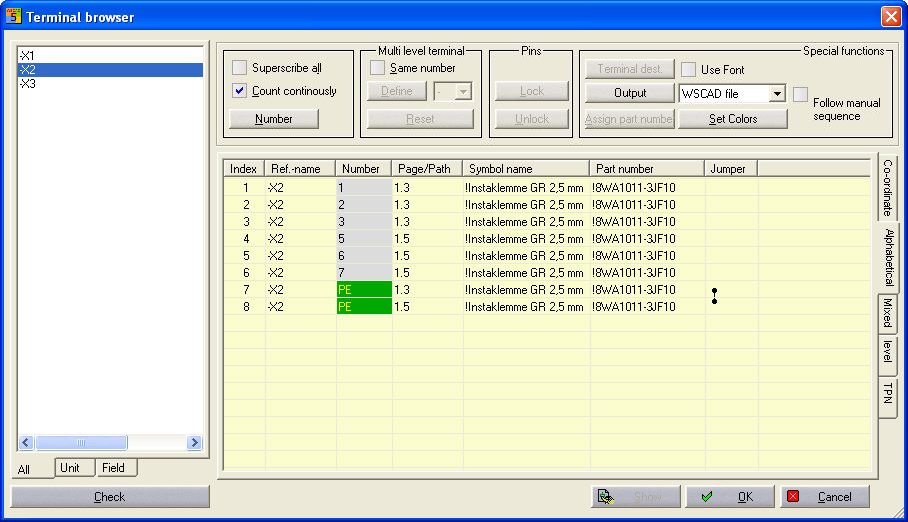Click the Number button

click(x=274, y=119)
